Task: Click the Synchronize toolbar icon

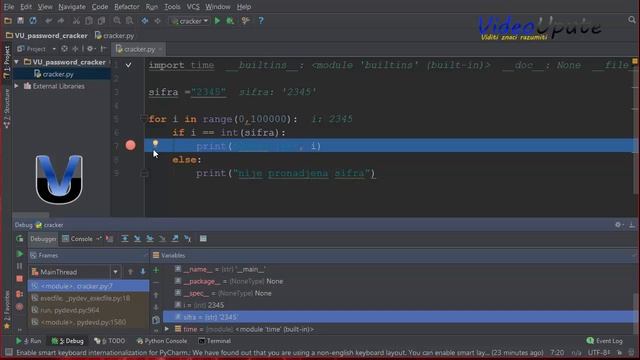Action: tap(33, 21)
